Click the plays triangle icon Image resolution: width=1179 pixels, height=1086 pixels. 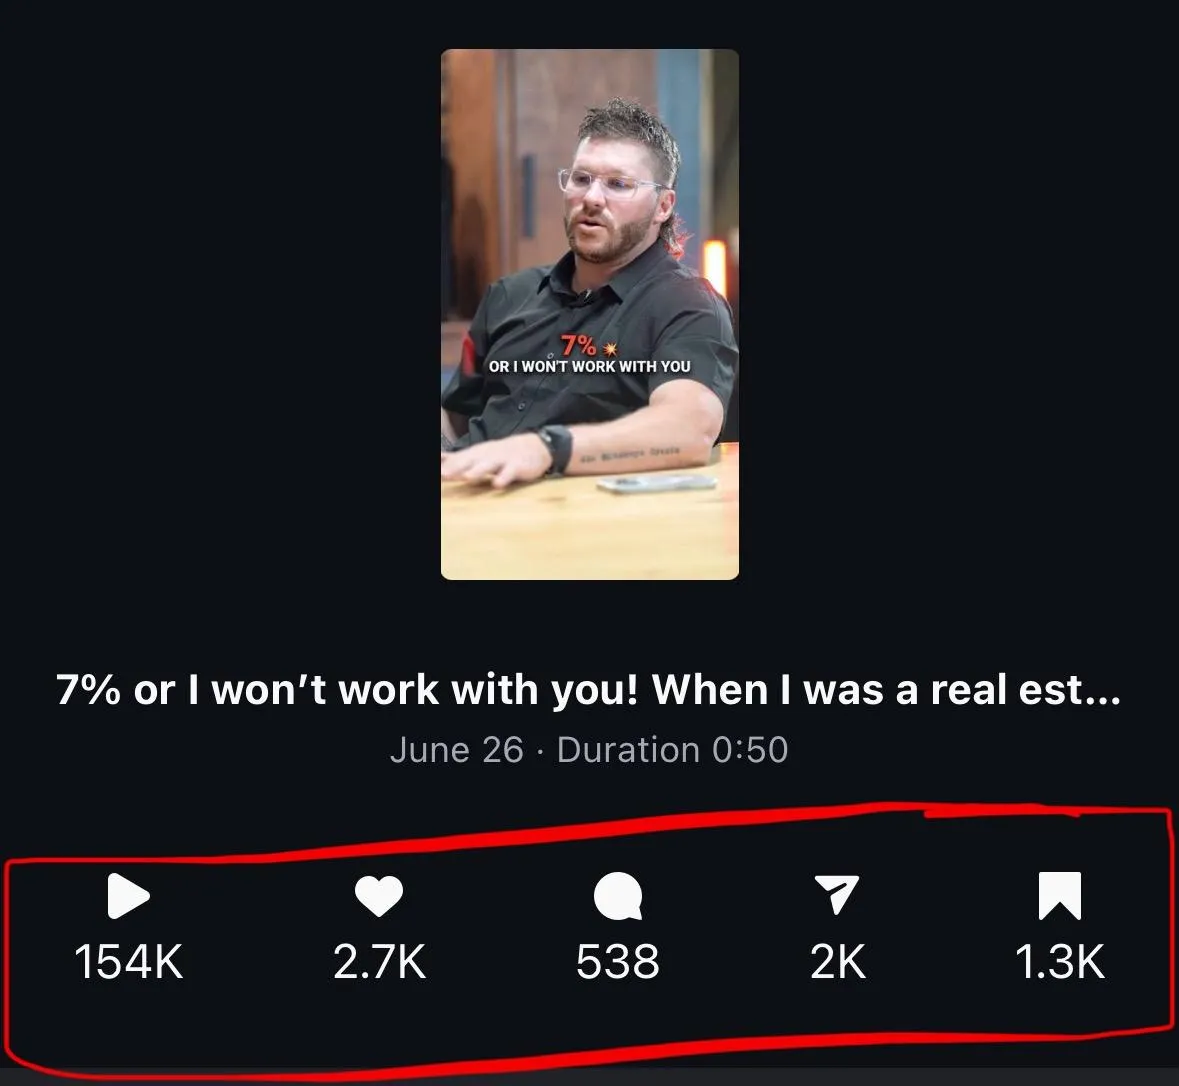pos(129,896)
